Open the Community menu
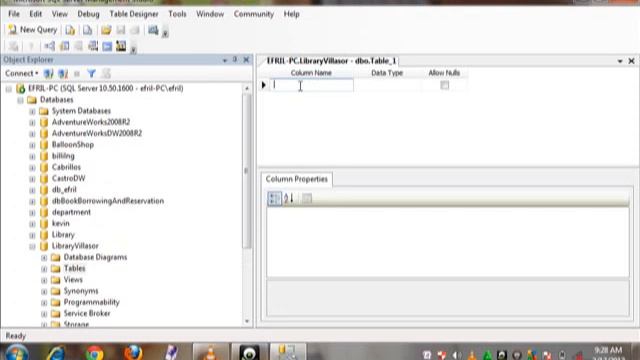This screenshot has width=640, height=360. (x=253, y=14)
